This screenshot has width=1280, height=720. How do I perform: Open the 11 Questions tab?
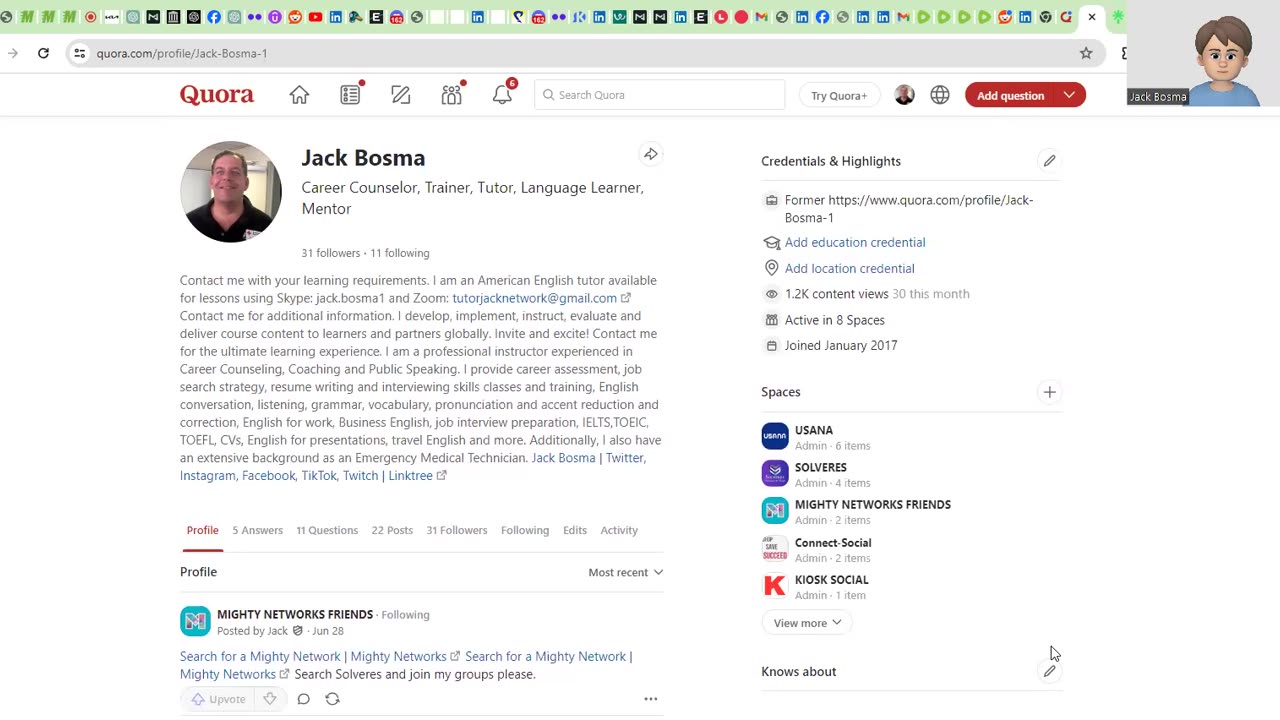(327, 530)
